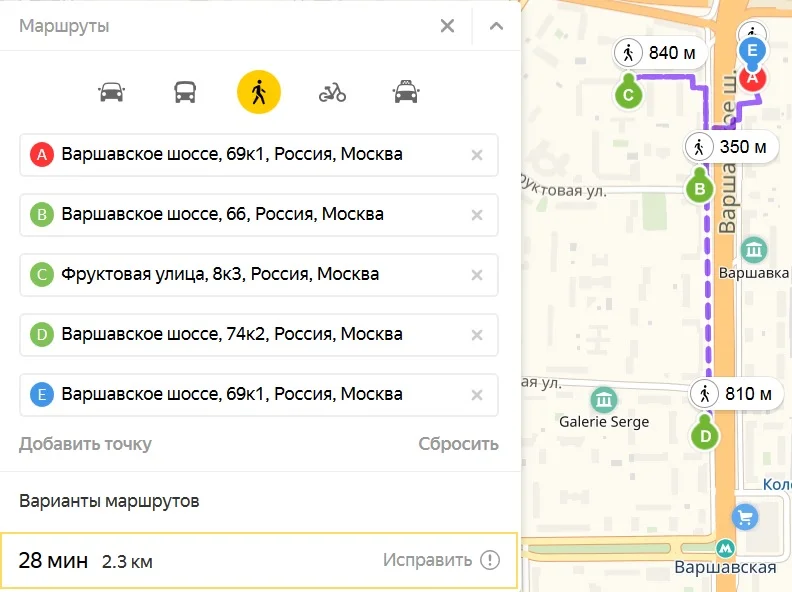Screen dimensions: 792x592
Task: Remove waypoint B Варшавское шоссе, 66
Action: coord(477,215)
